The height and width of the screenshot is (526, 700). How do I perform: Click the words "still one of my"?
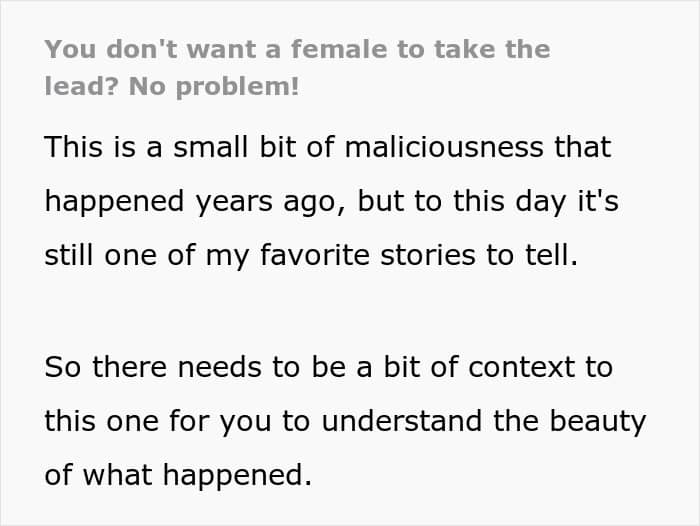point(146,256)
